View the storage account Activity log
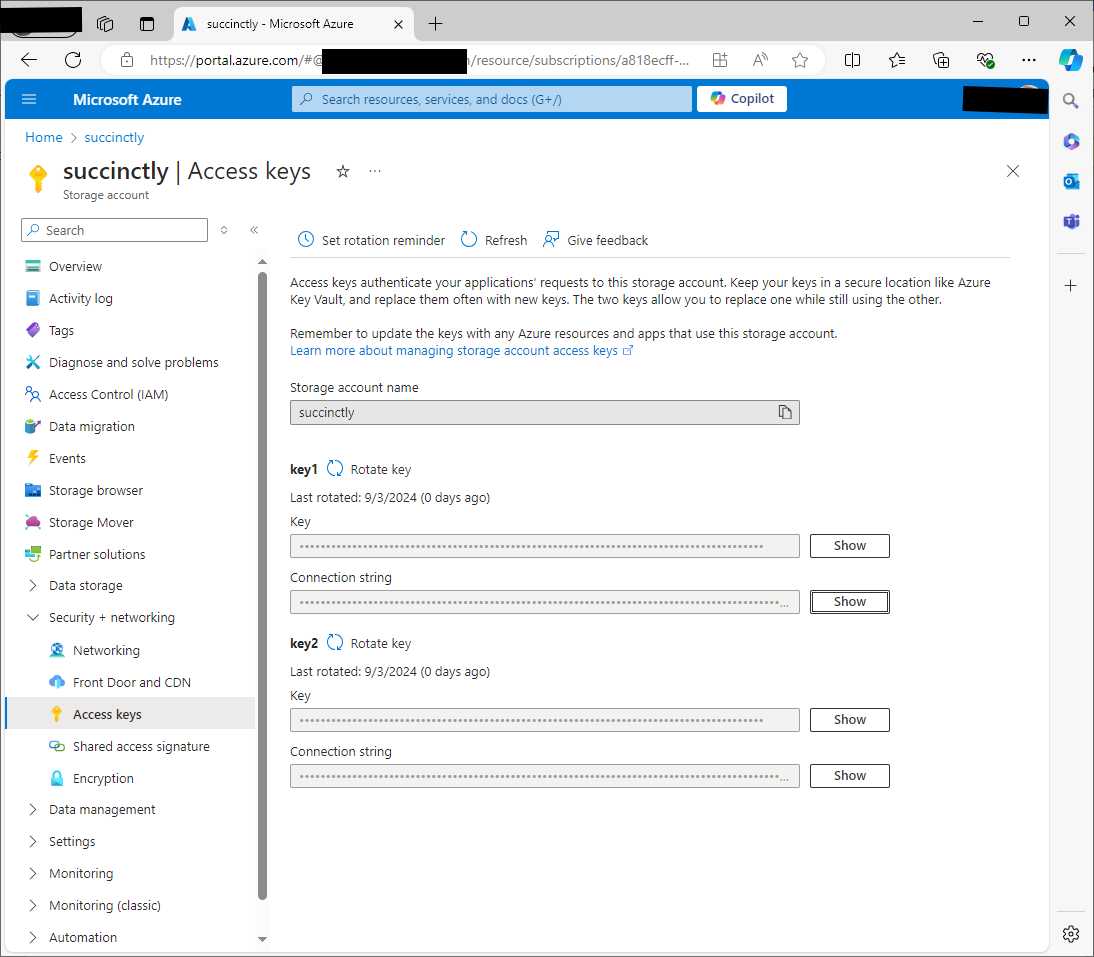 [80, 298]
